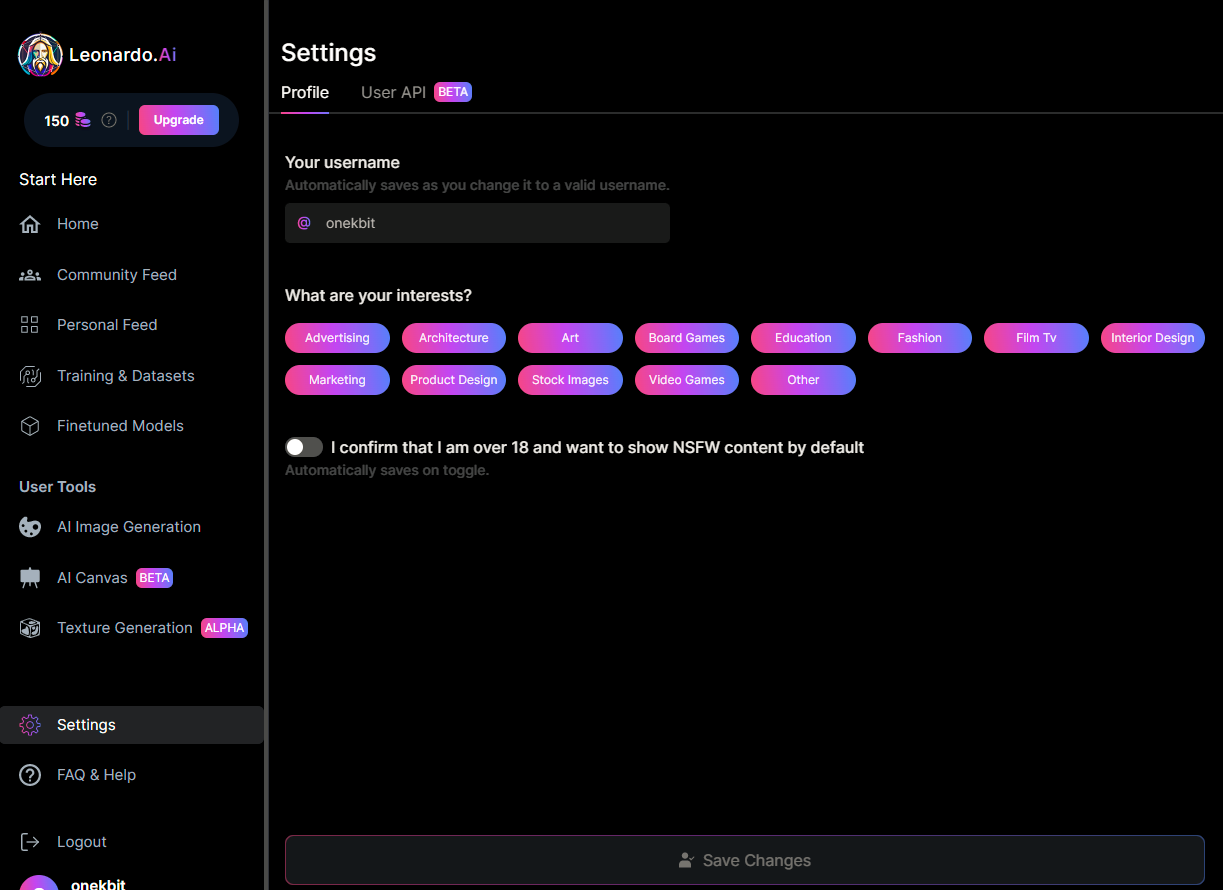Open FAQ & Help in sidebar
This screenshot has height=890, width=1223.
pyautogui.click(x=96, y=775)
